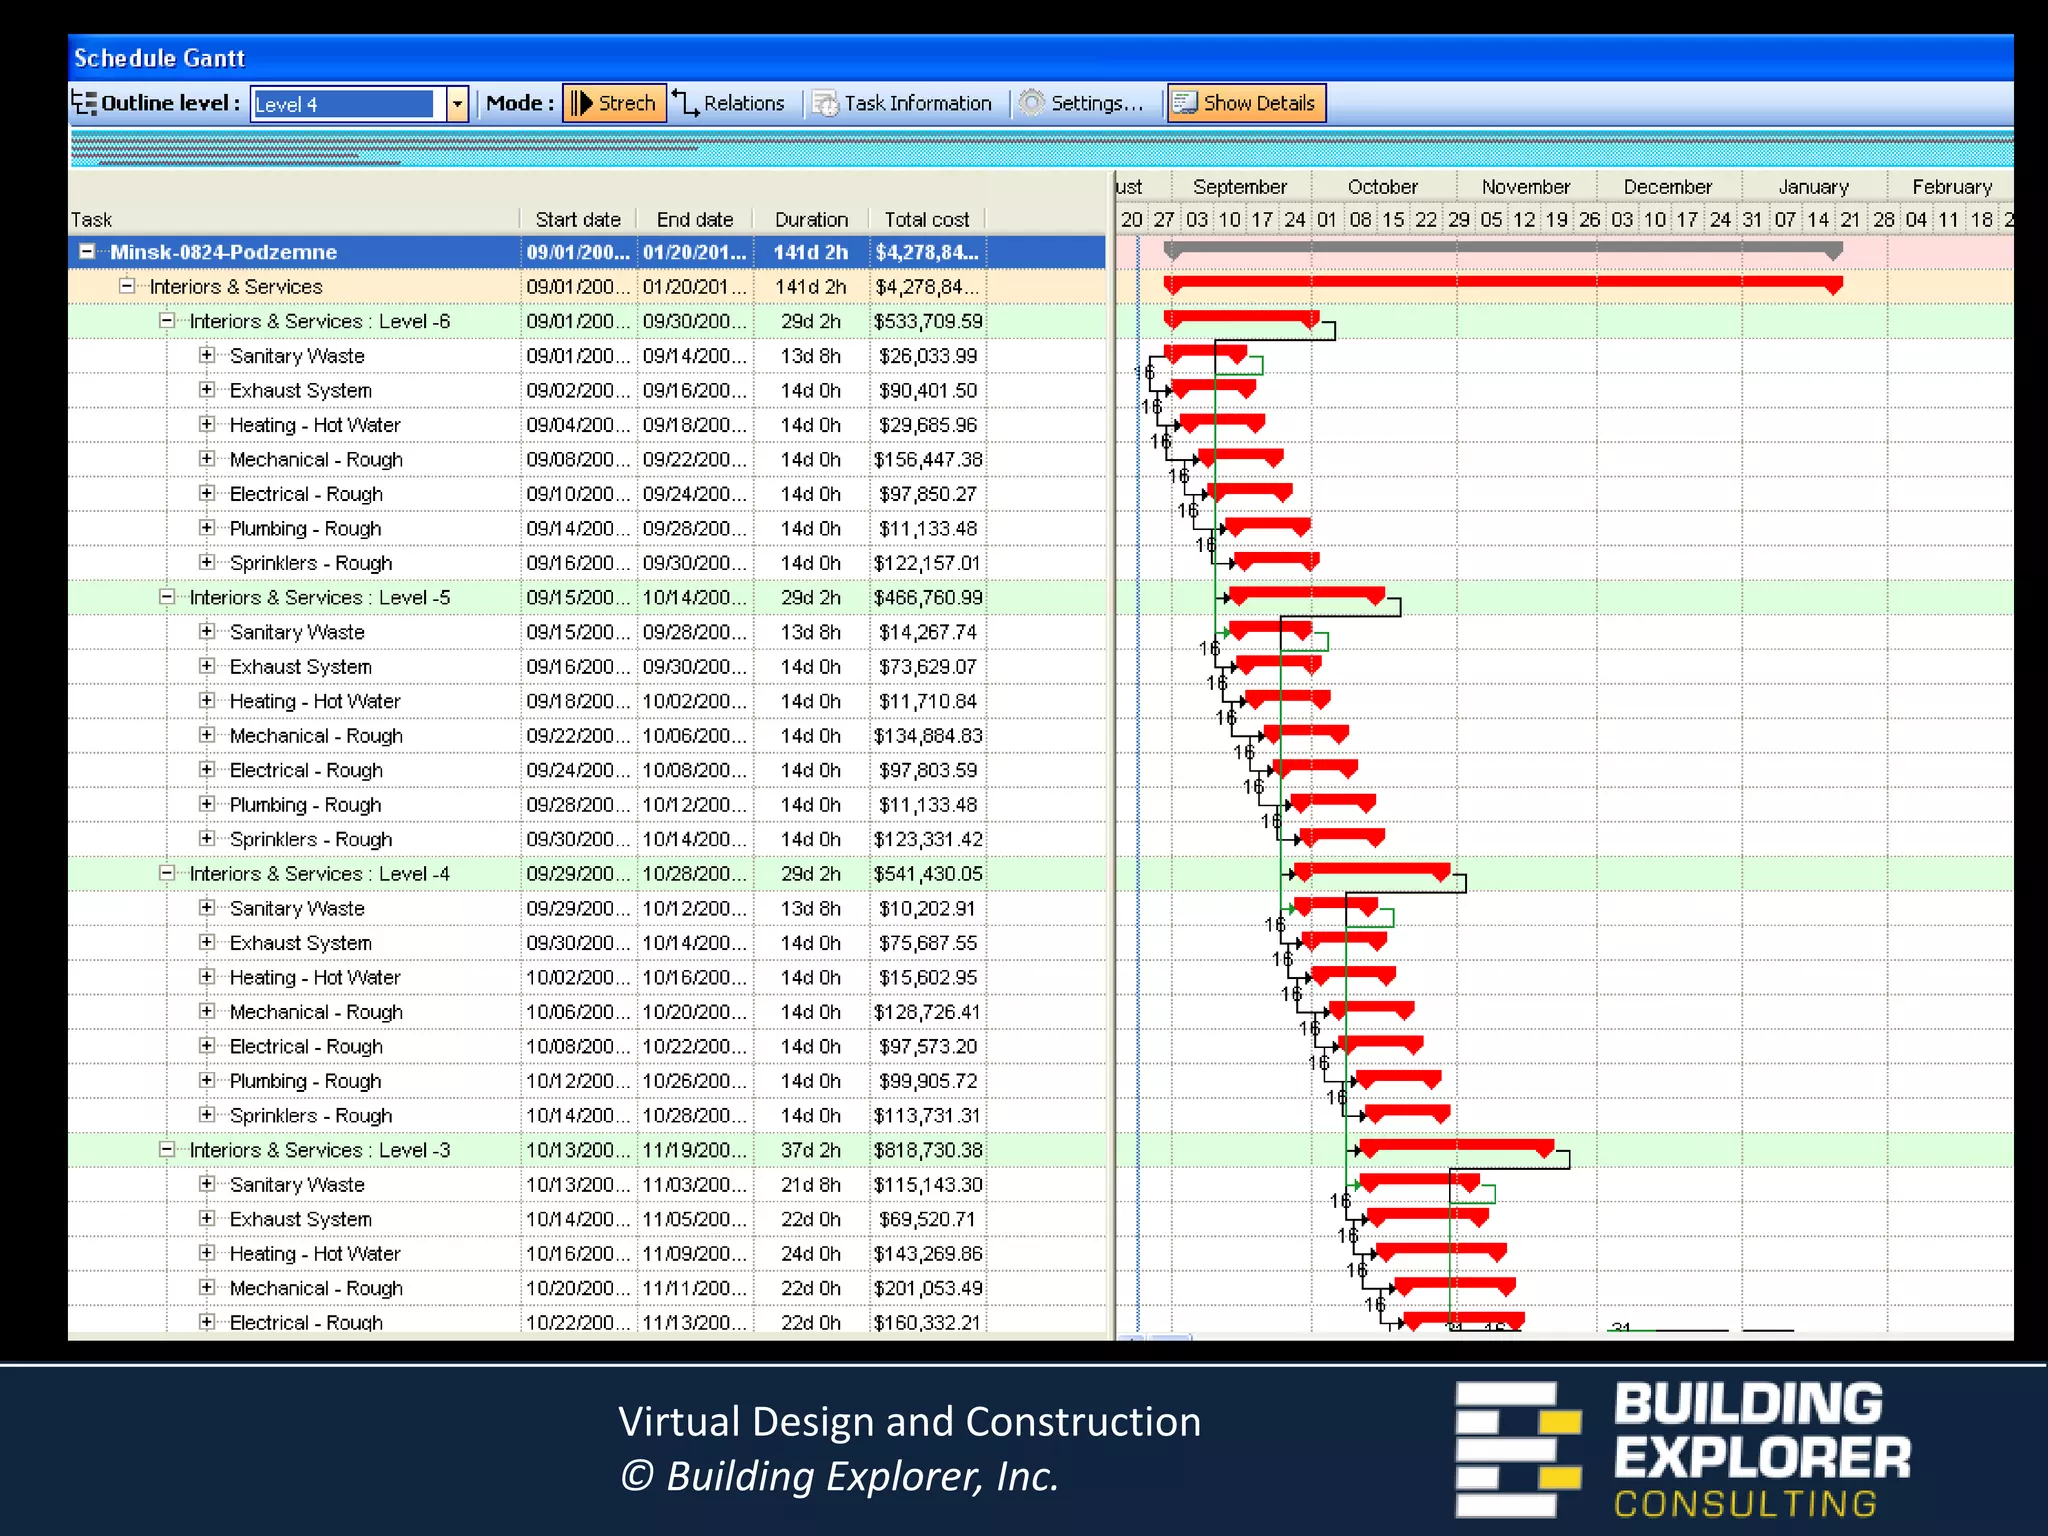Sort by the Task column header
This screenshot has width=2048, height=1536.
294,219
